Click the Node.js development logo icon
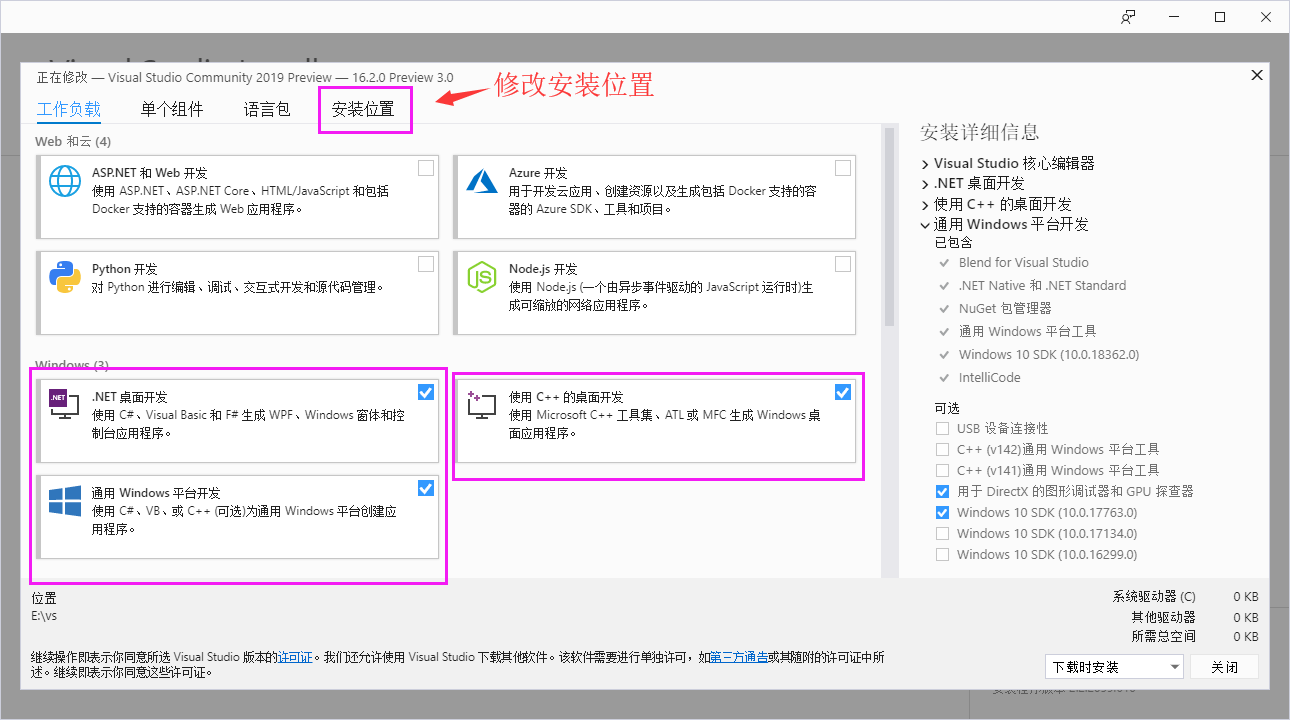1290x720 pixels. tap(482, 277)
